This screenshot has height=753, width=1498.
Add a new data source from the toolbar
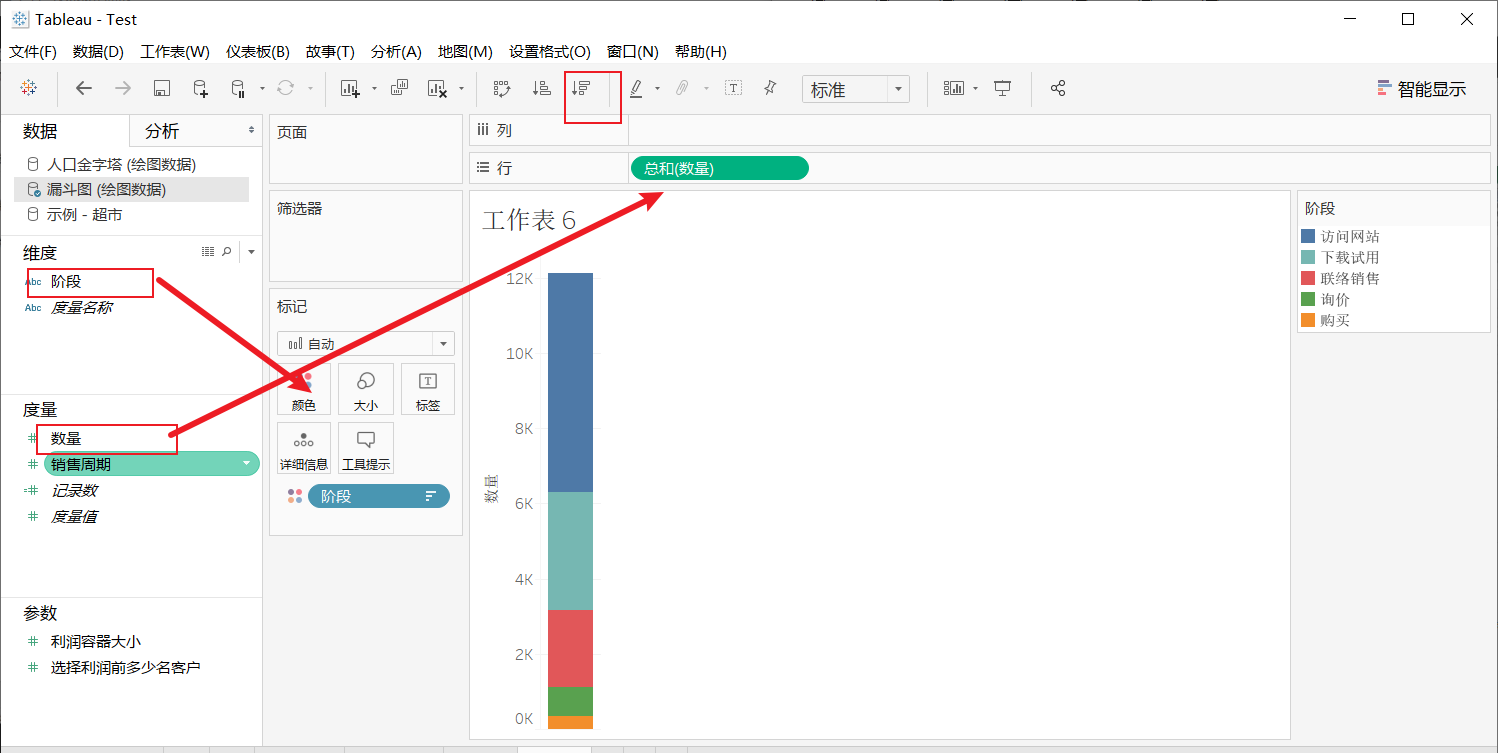(200, 88)
